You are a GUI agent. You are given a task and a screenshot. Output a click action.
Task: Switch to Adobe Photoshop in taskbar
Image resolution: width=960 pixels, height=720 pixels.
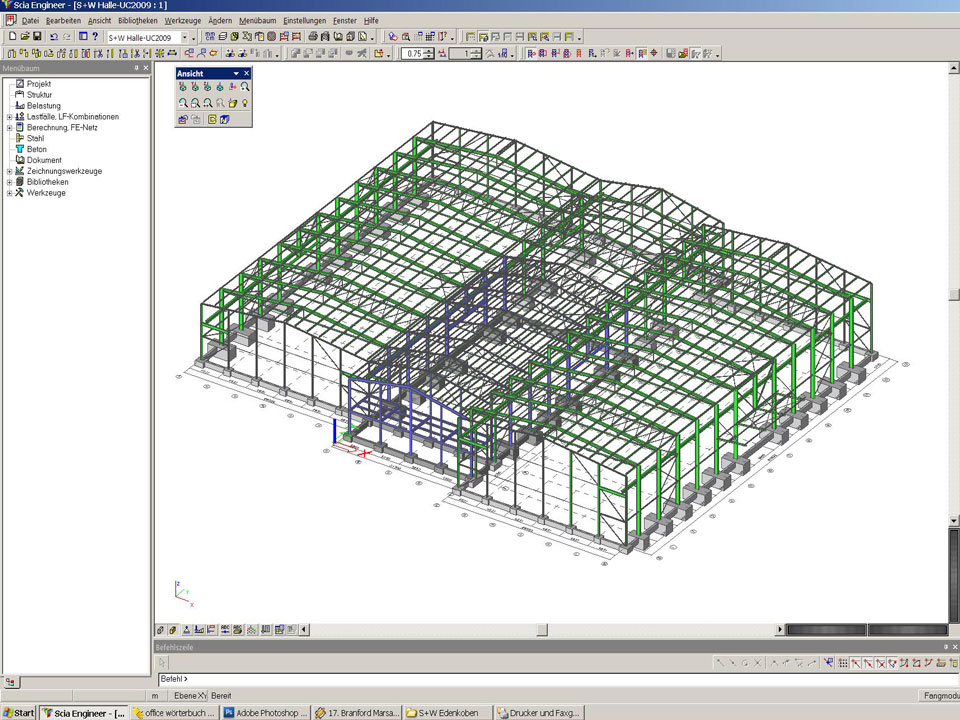pyautogui.click(x=266, y=713)
